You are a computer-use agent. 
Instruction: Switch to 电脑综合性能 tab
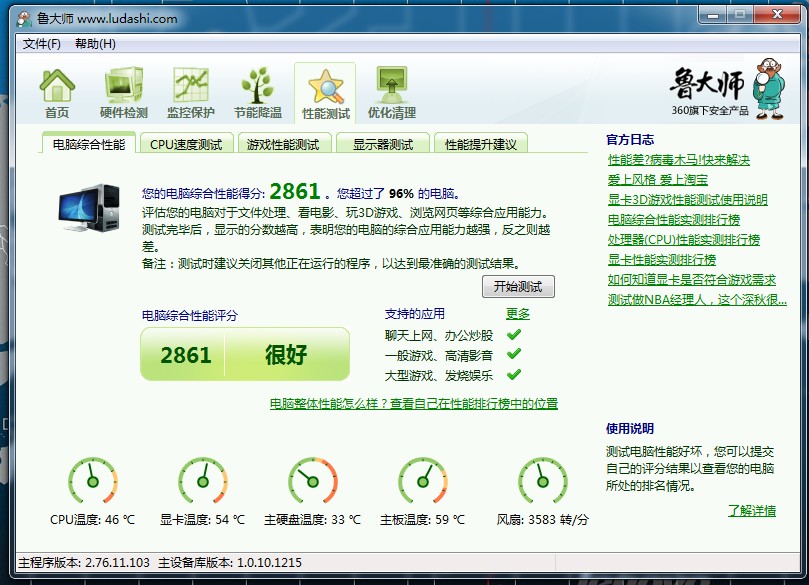[x=89, y=144]
